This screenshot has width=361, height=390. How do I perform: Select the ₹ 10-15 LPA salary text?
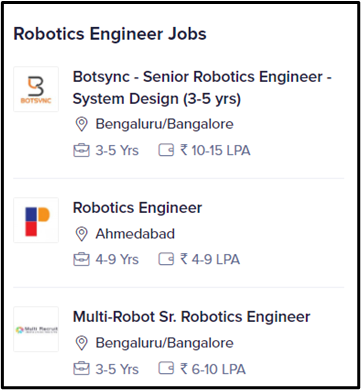point(215,151)
